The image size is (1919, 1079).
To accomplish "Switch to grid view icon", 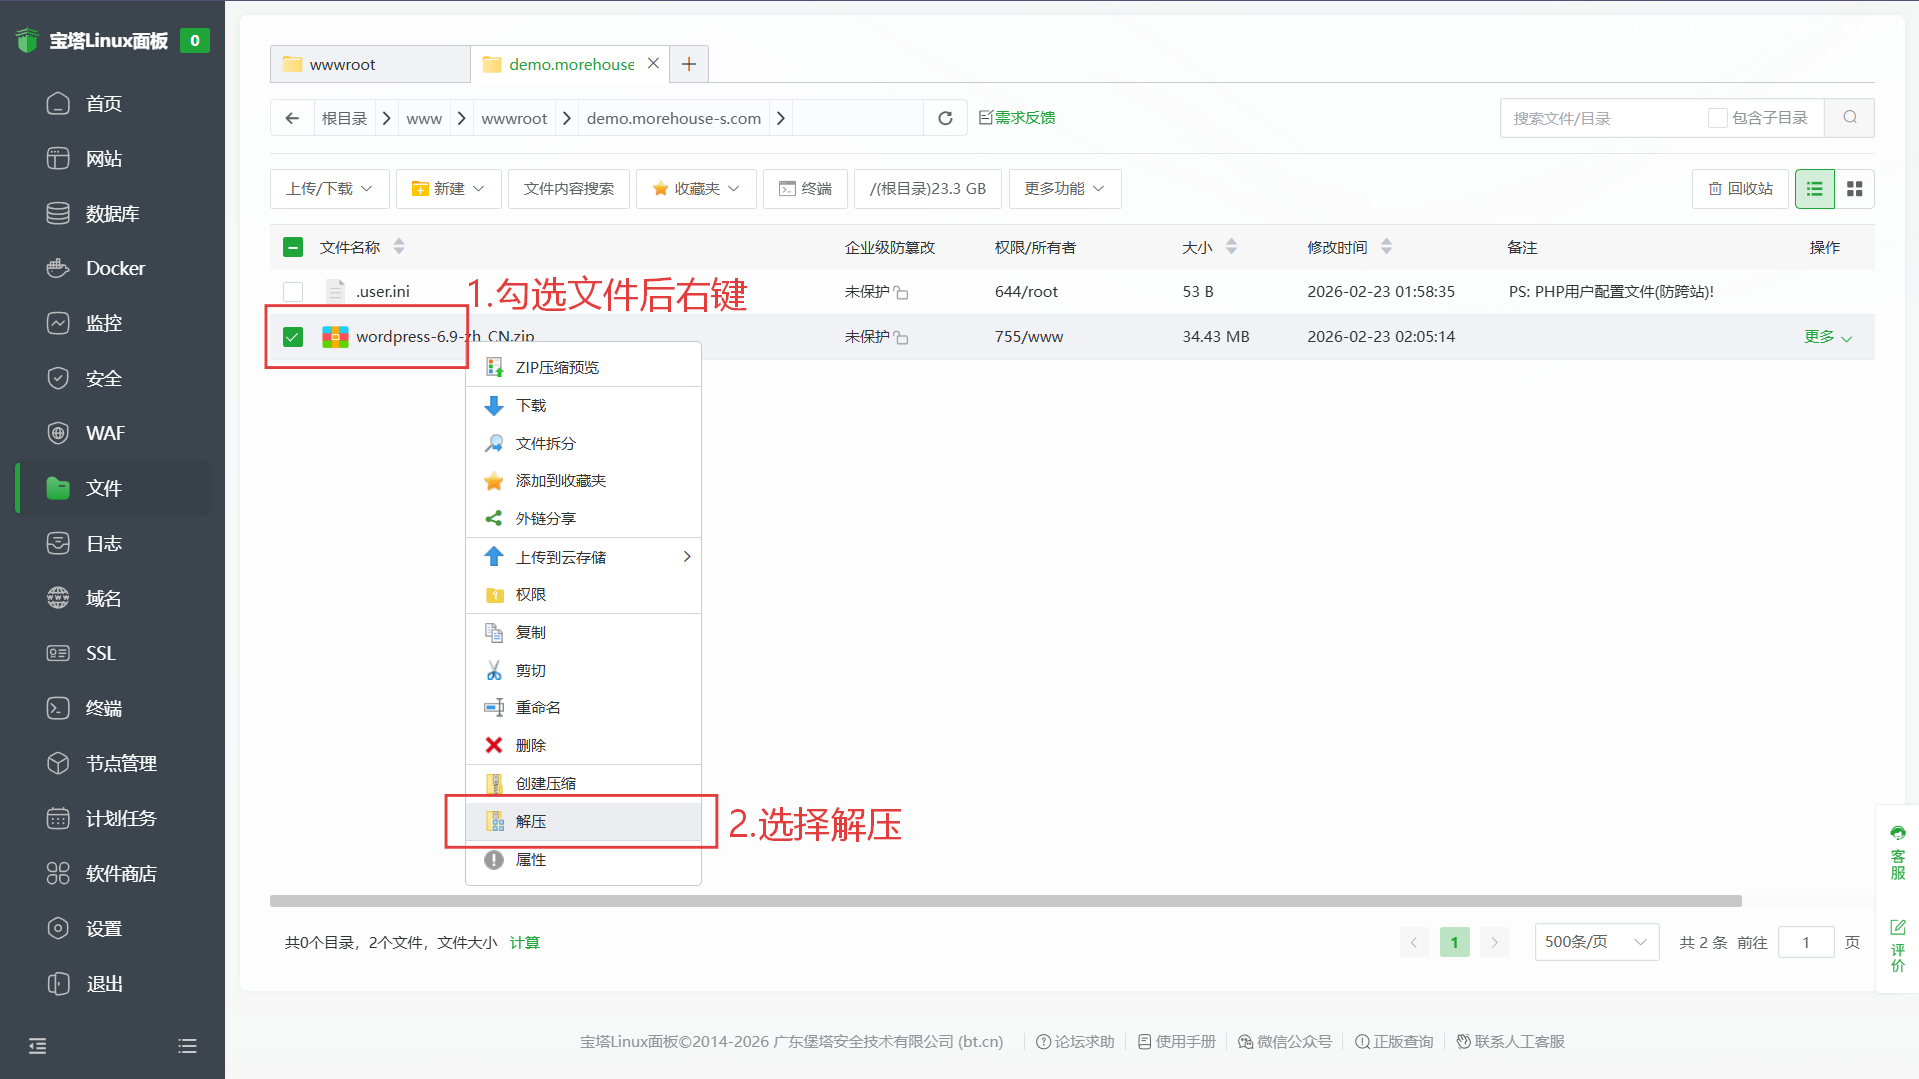I will [x=1854, y=189].
